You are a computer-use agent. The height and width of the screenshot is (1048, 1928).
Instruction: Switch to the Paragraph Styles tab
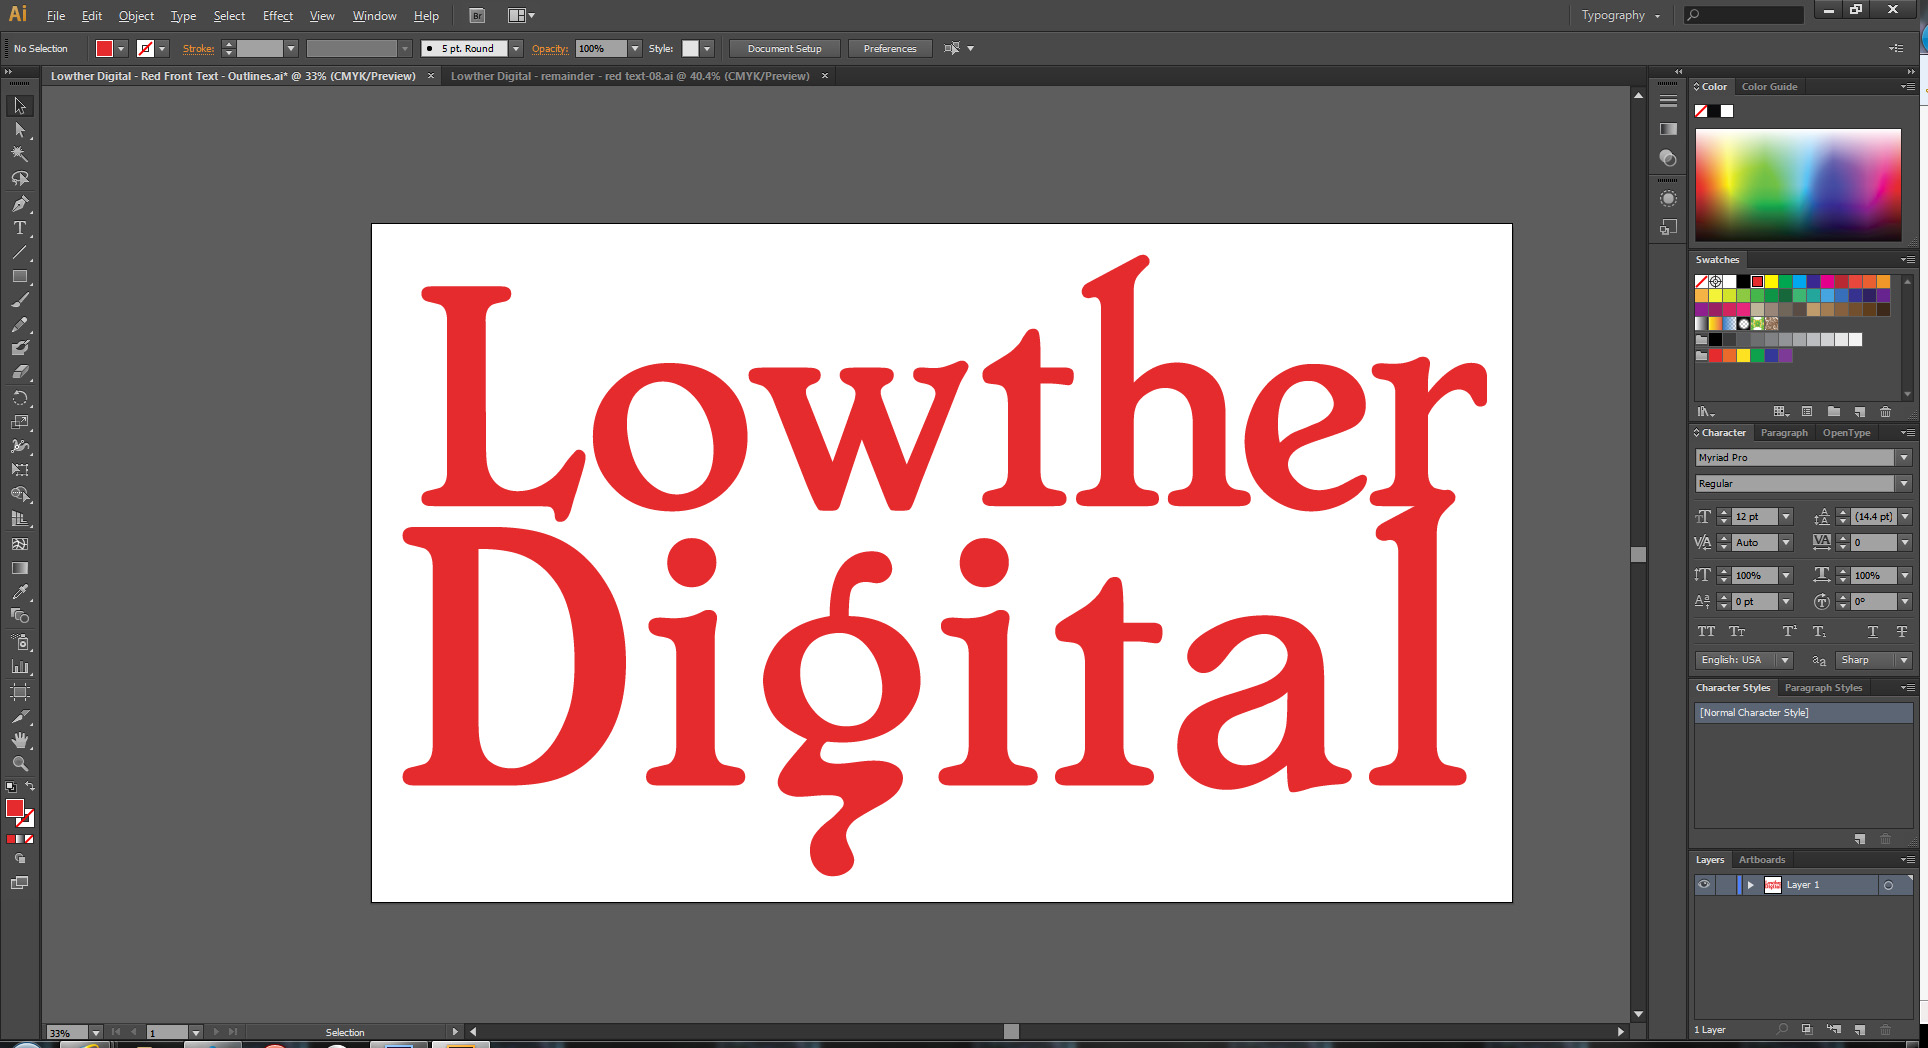coord(1823,688)
